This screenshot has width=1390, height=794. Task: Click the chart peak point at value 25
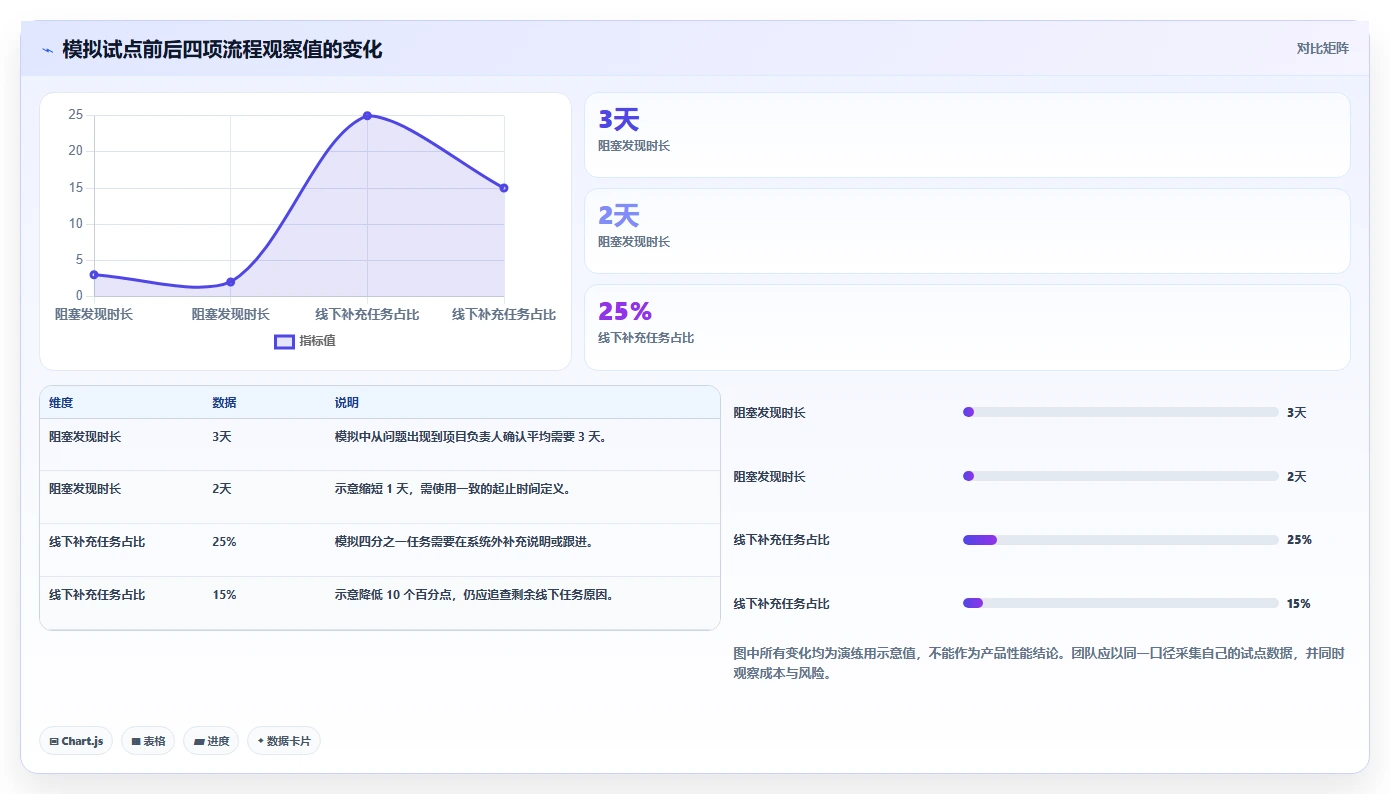click(x=367, y=116)
